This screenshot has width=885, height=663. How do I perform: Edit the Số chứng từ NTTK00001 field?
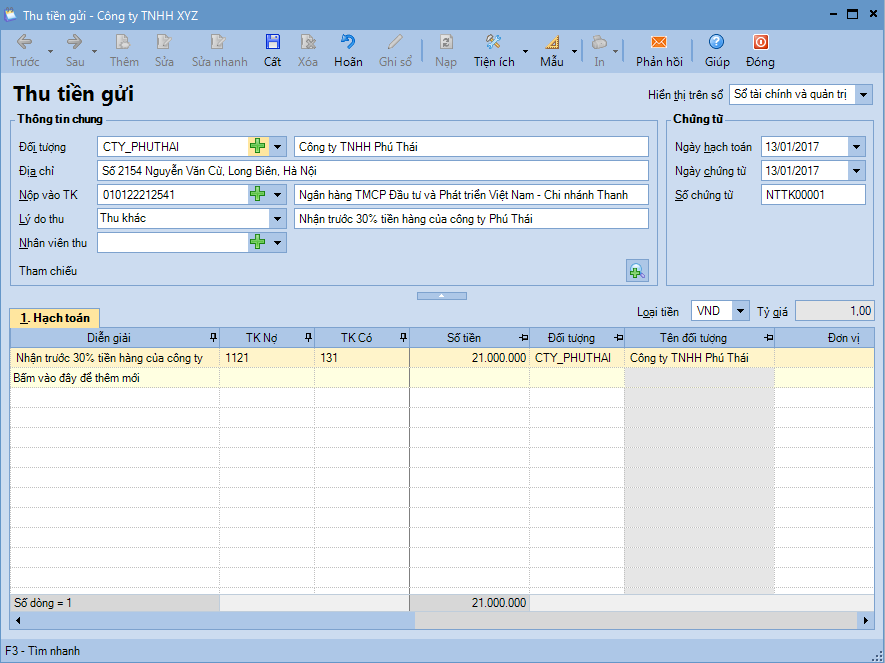pos(813,195)
